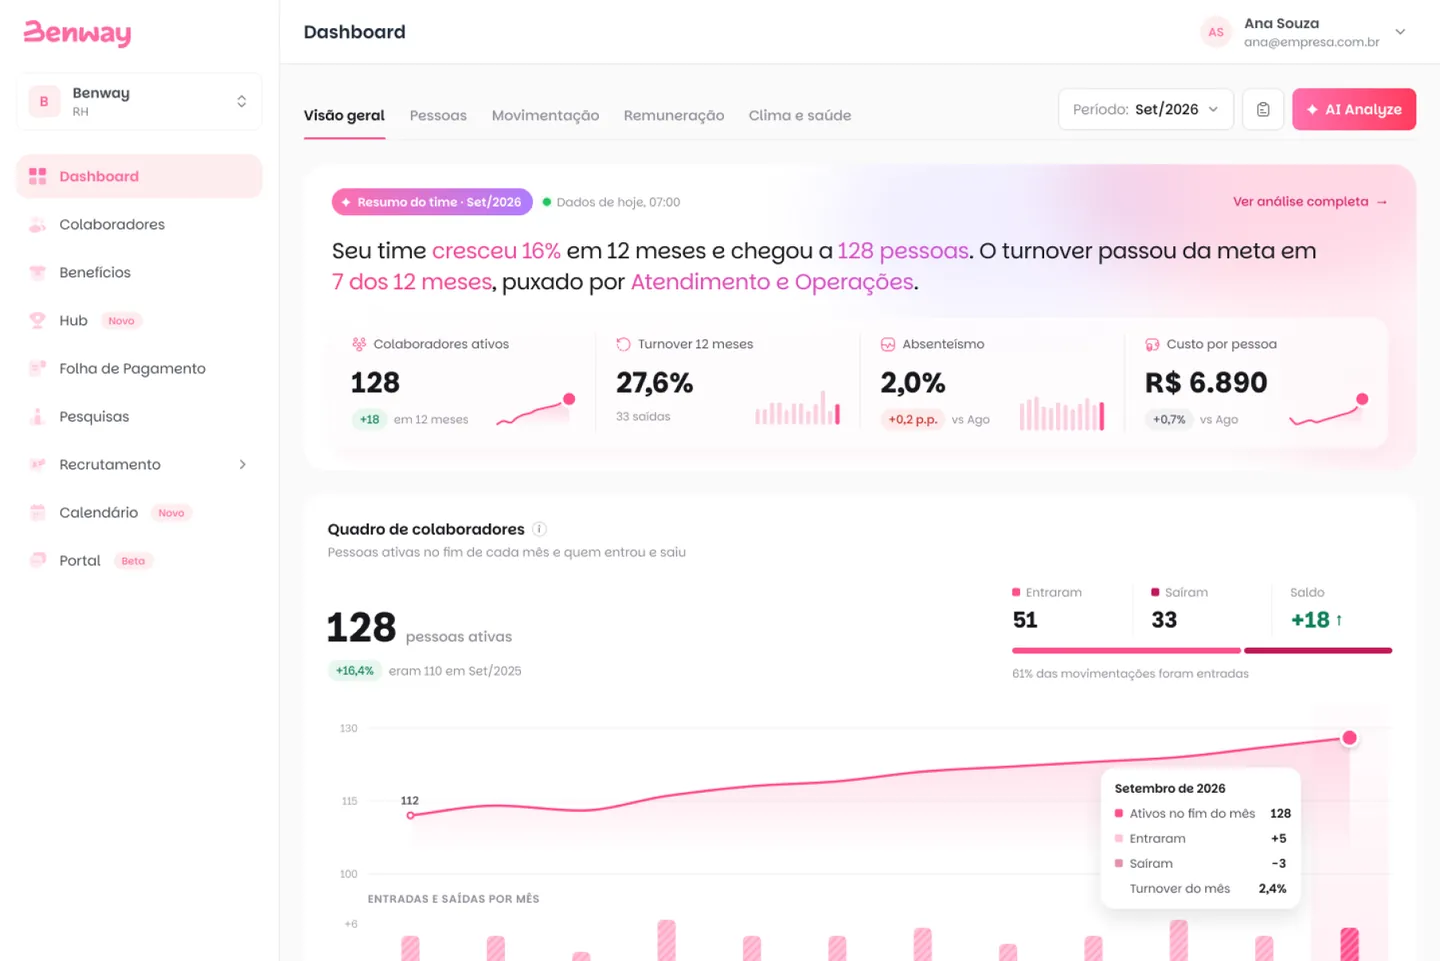The image size is (1440, 961).
Task: Click the Resumo do time · Set/2026 badge
Action: click(432, 202)
